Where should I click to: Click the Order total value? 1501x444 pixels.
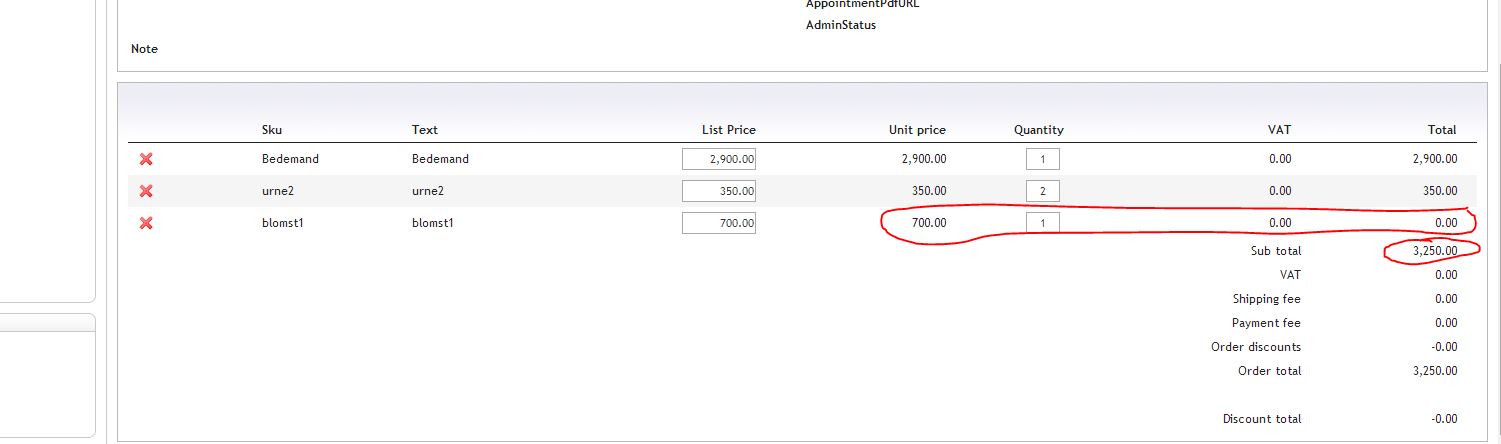1434,371
